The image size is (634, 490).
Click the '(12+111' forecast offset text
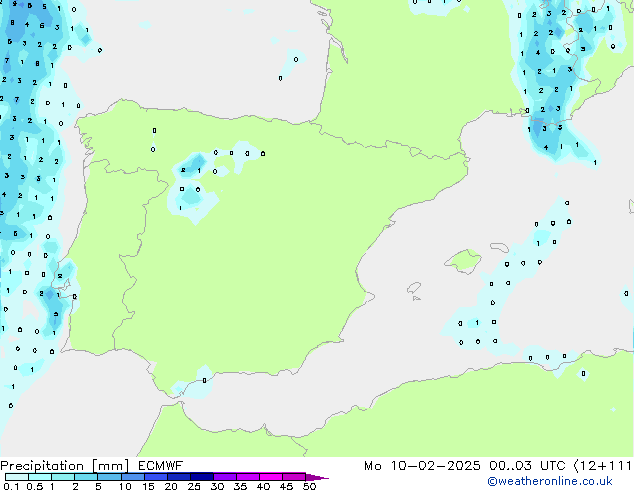[602, 466]
